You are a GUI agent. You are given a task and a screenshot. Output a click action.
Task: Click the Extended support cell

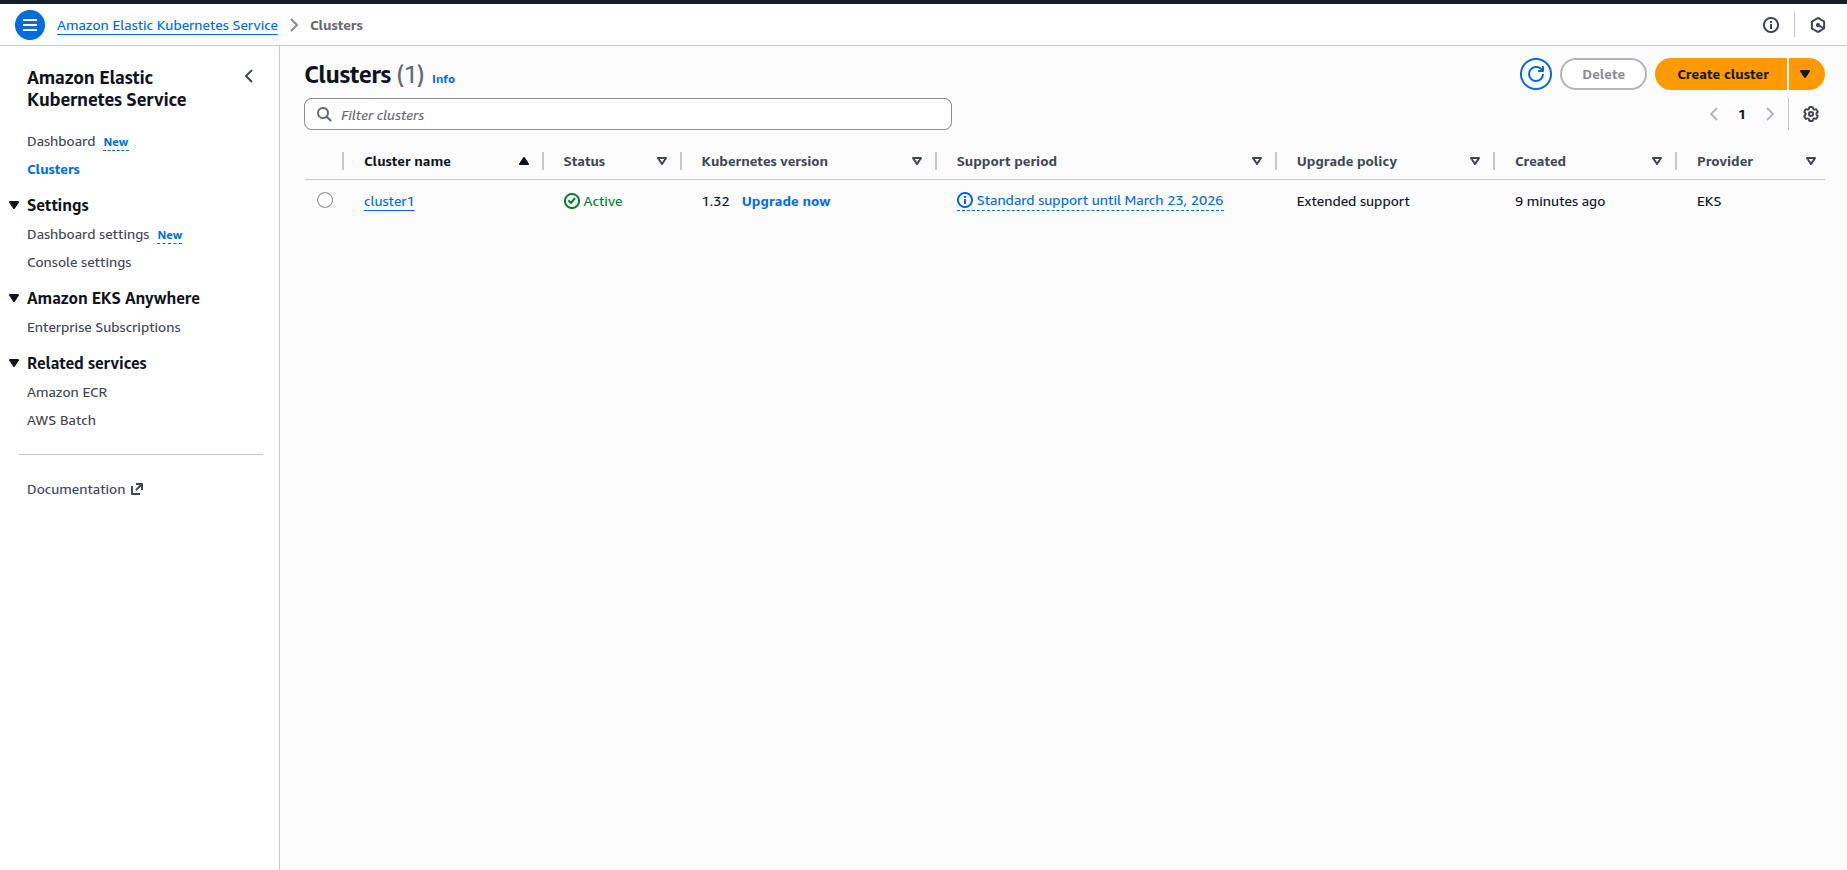pyautogui.click(x=1353, y=201)
